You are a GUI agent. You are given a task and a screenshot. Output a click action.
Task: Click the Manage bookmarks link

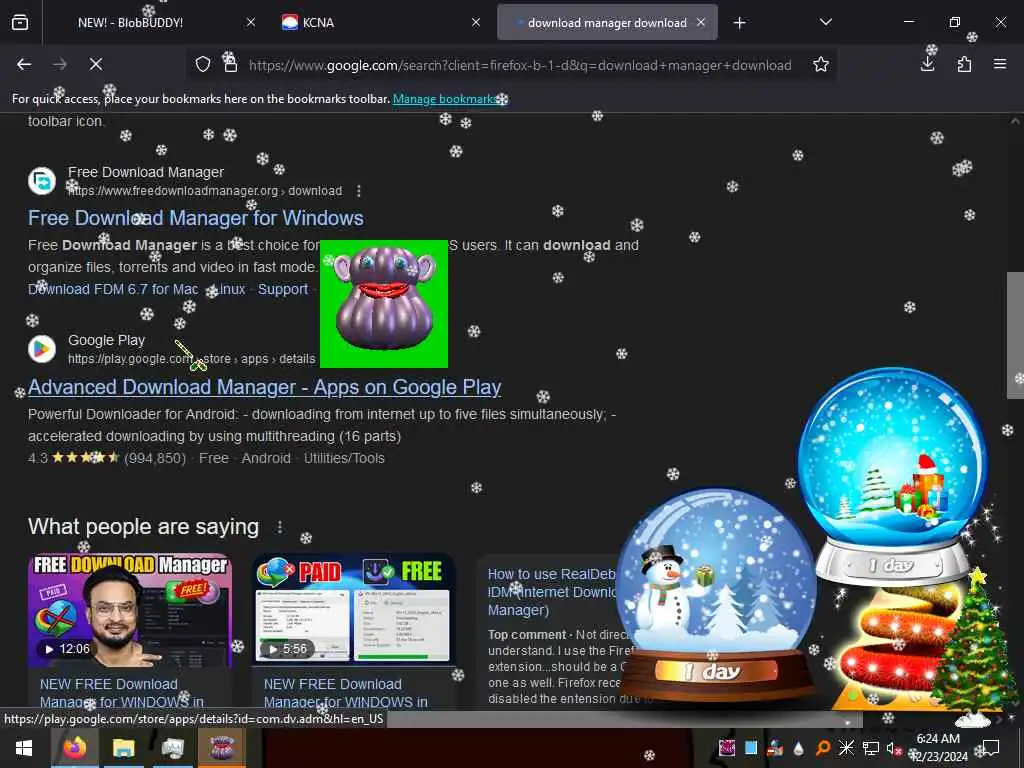point(445,99)
